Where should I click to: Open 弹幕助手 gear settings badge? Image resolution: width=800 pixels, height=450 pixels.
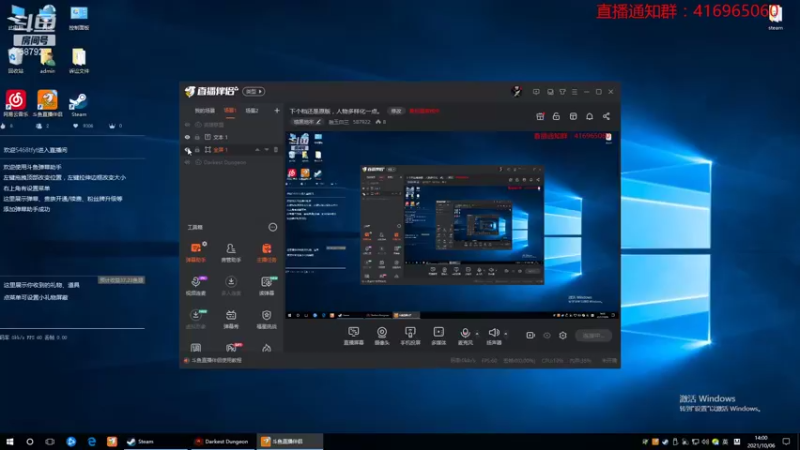click(x=205, y=244)
